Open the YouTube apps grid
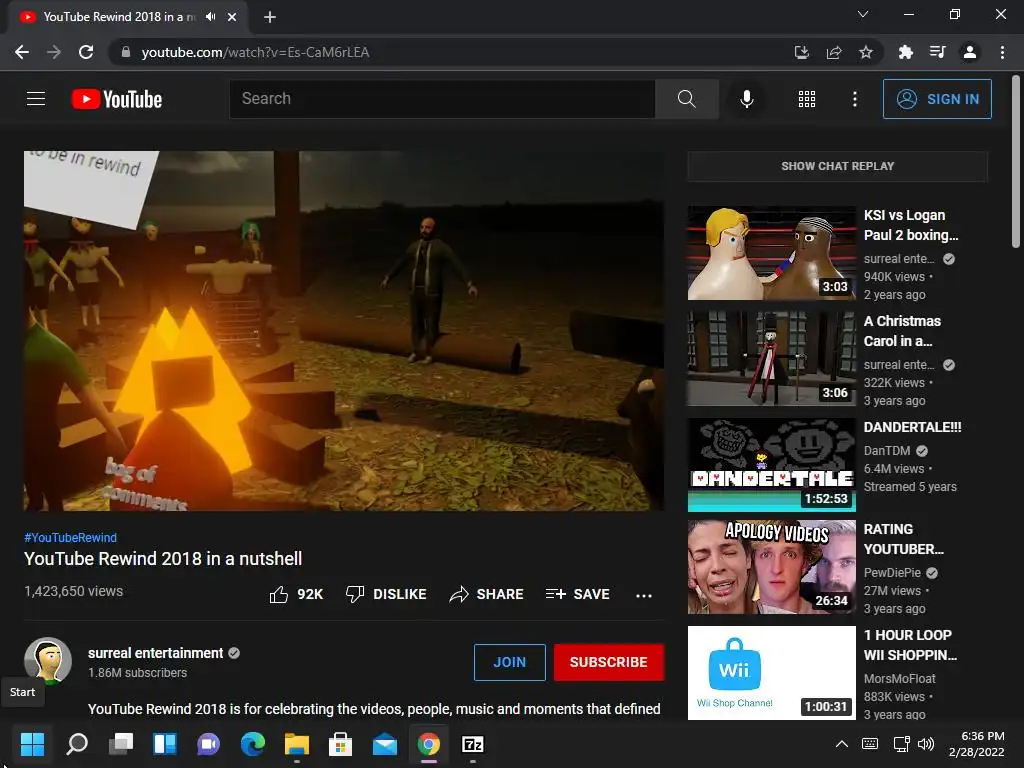This screenshot has height=768, width=1024. tap(807, 99)
